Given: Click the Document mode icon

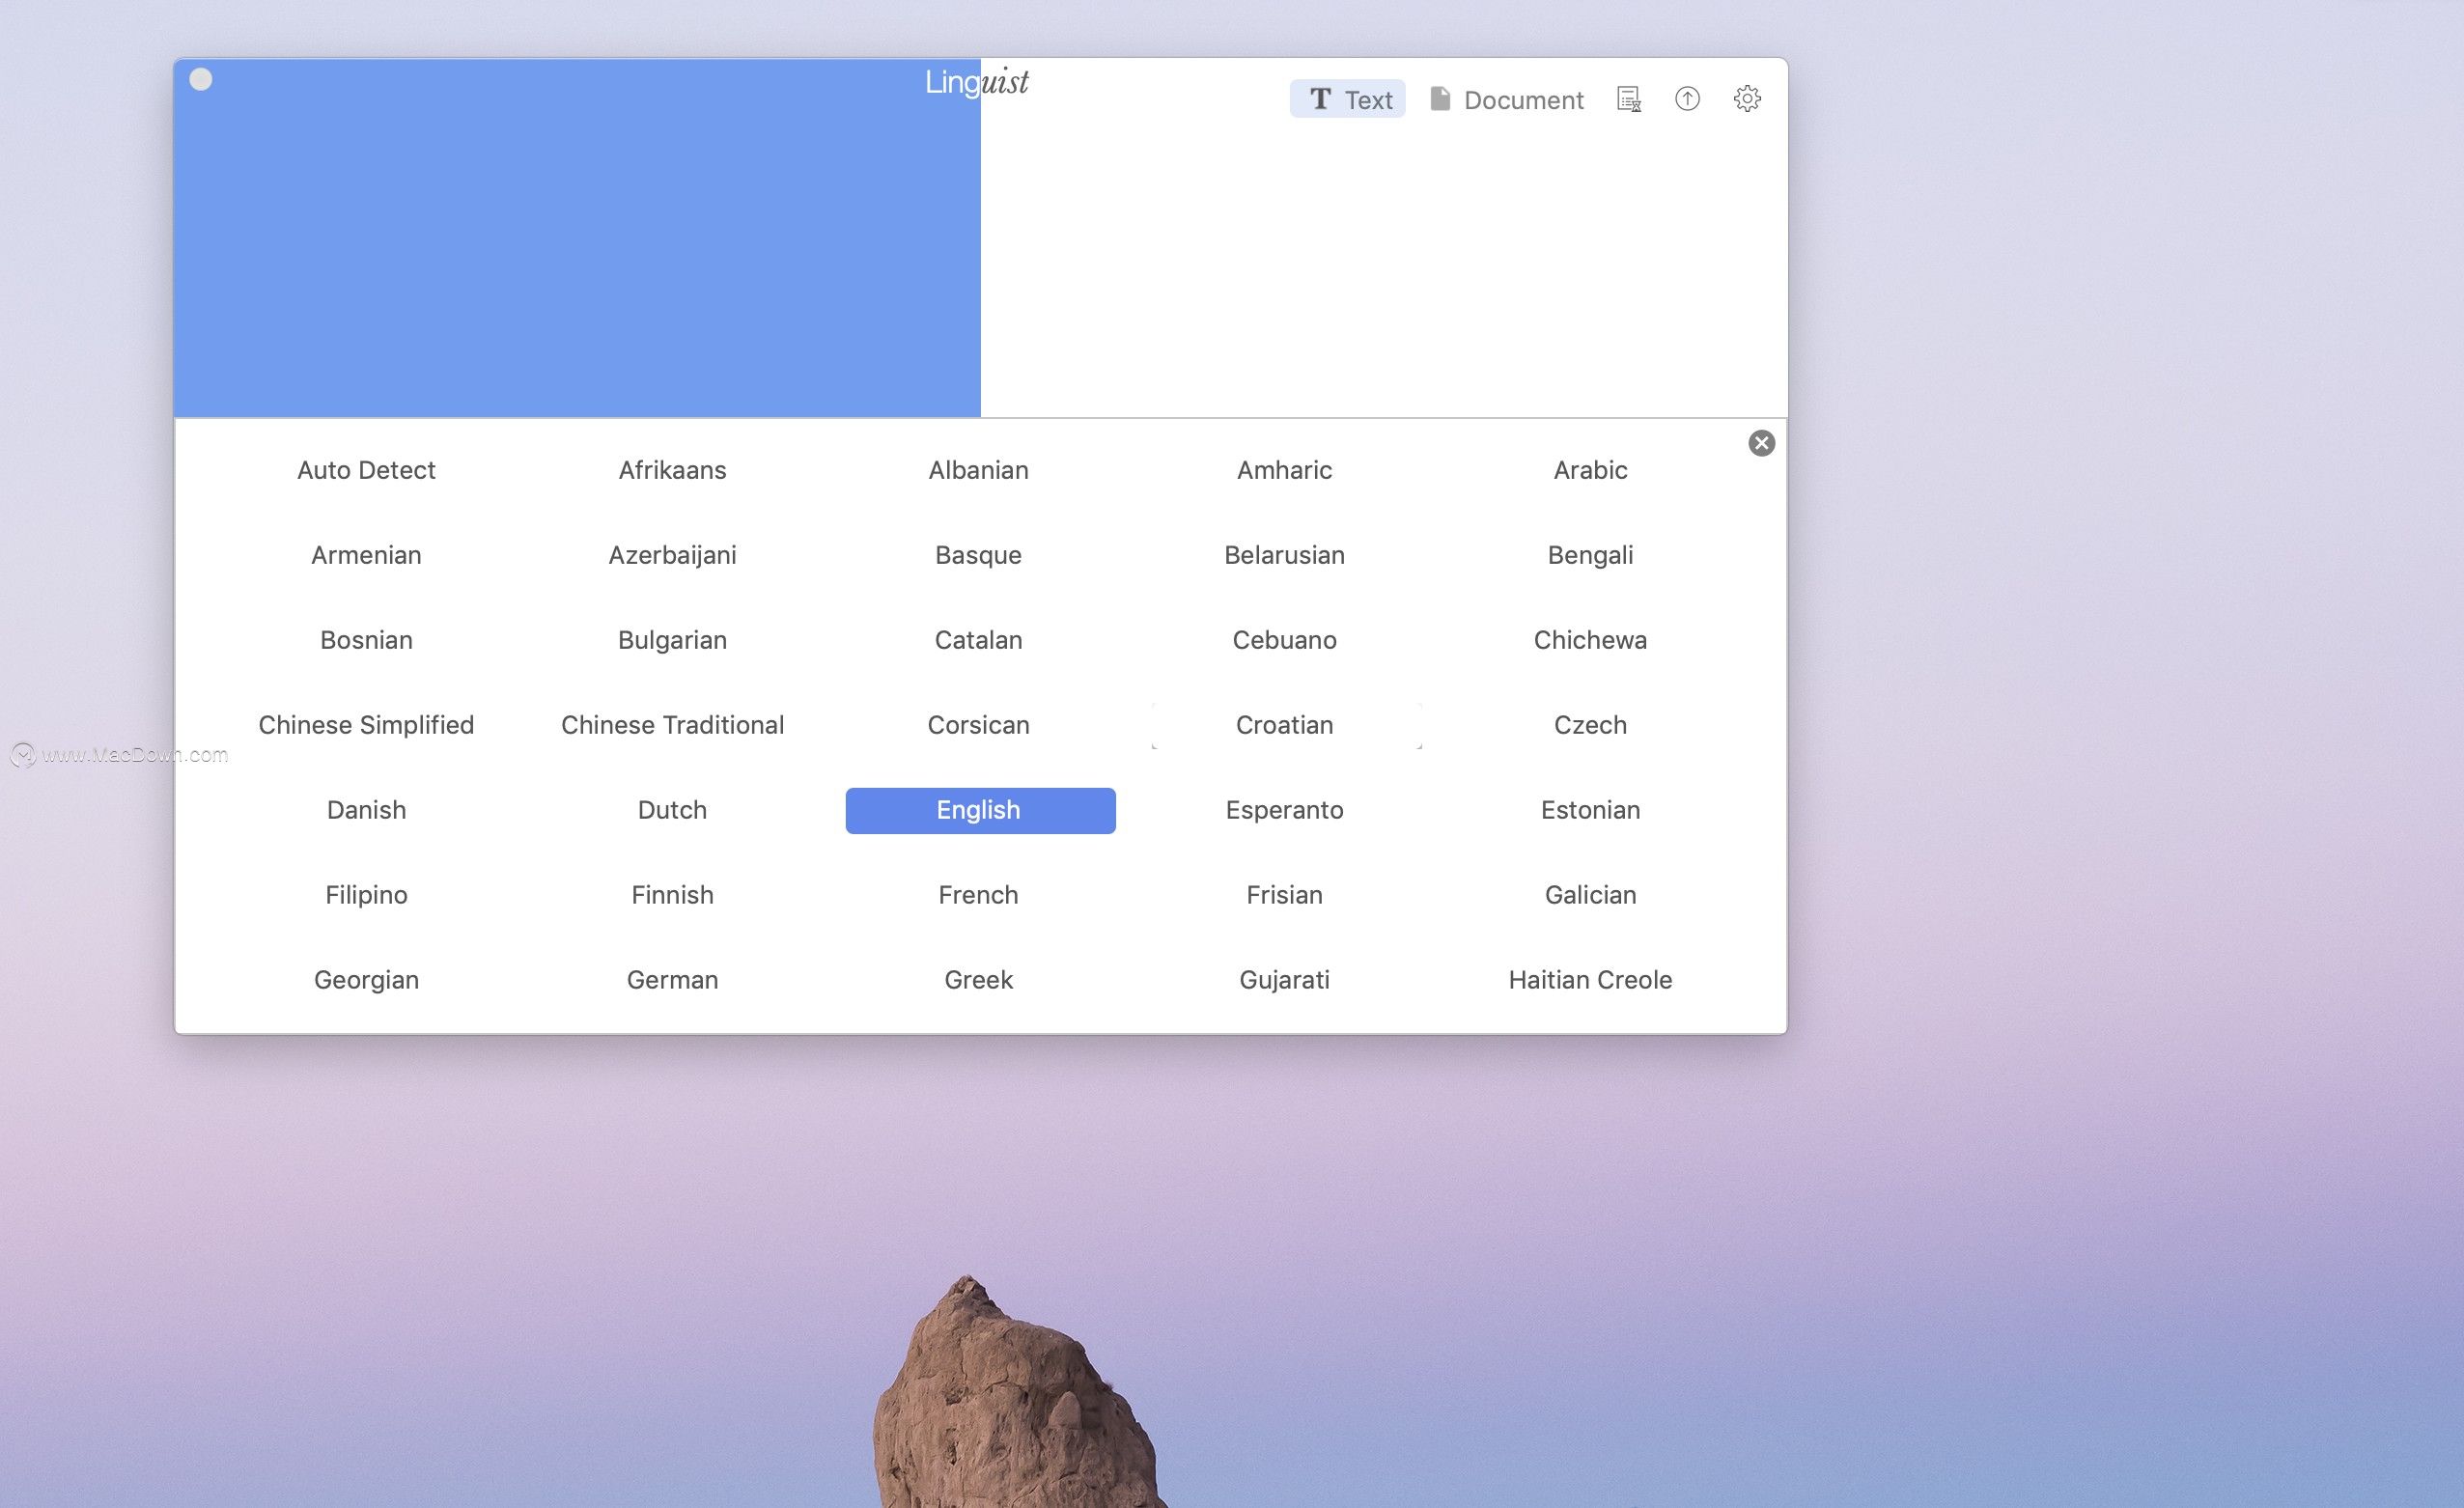Looking at the screenshot, I should click(x=1505, y=98).
